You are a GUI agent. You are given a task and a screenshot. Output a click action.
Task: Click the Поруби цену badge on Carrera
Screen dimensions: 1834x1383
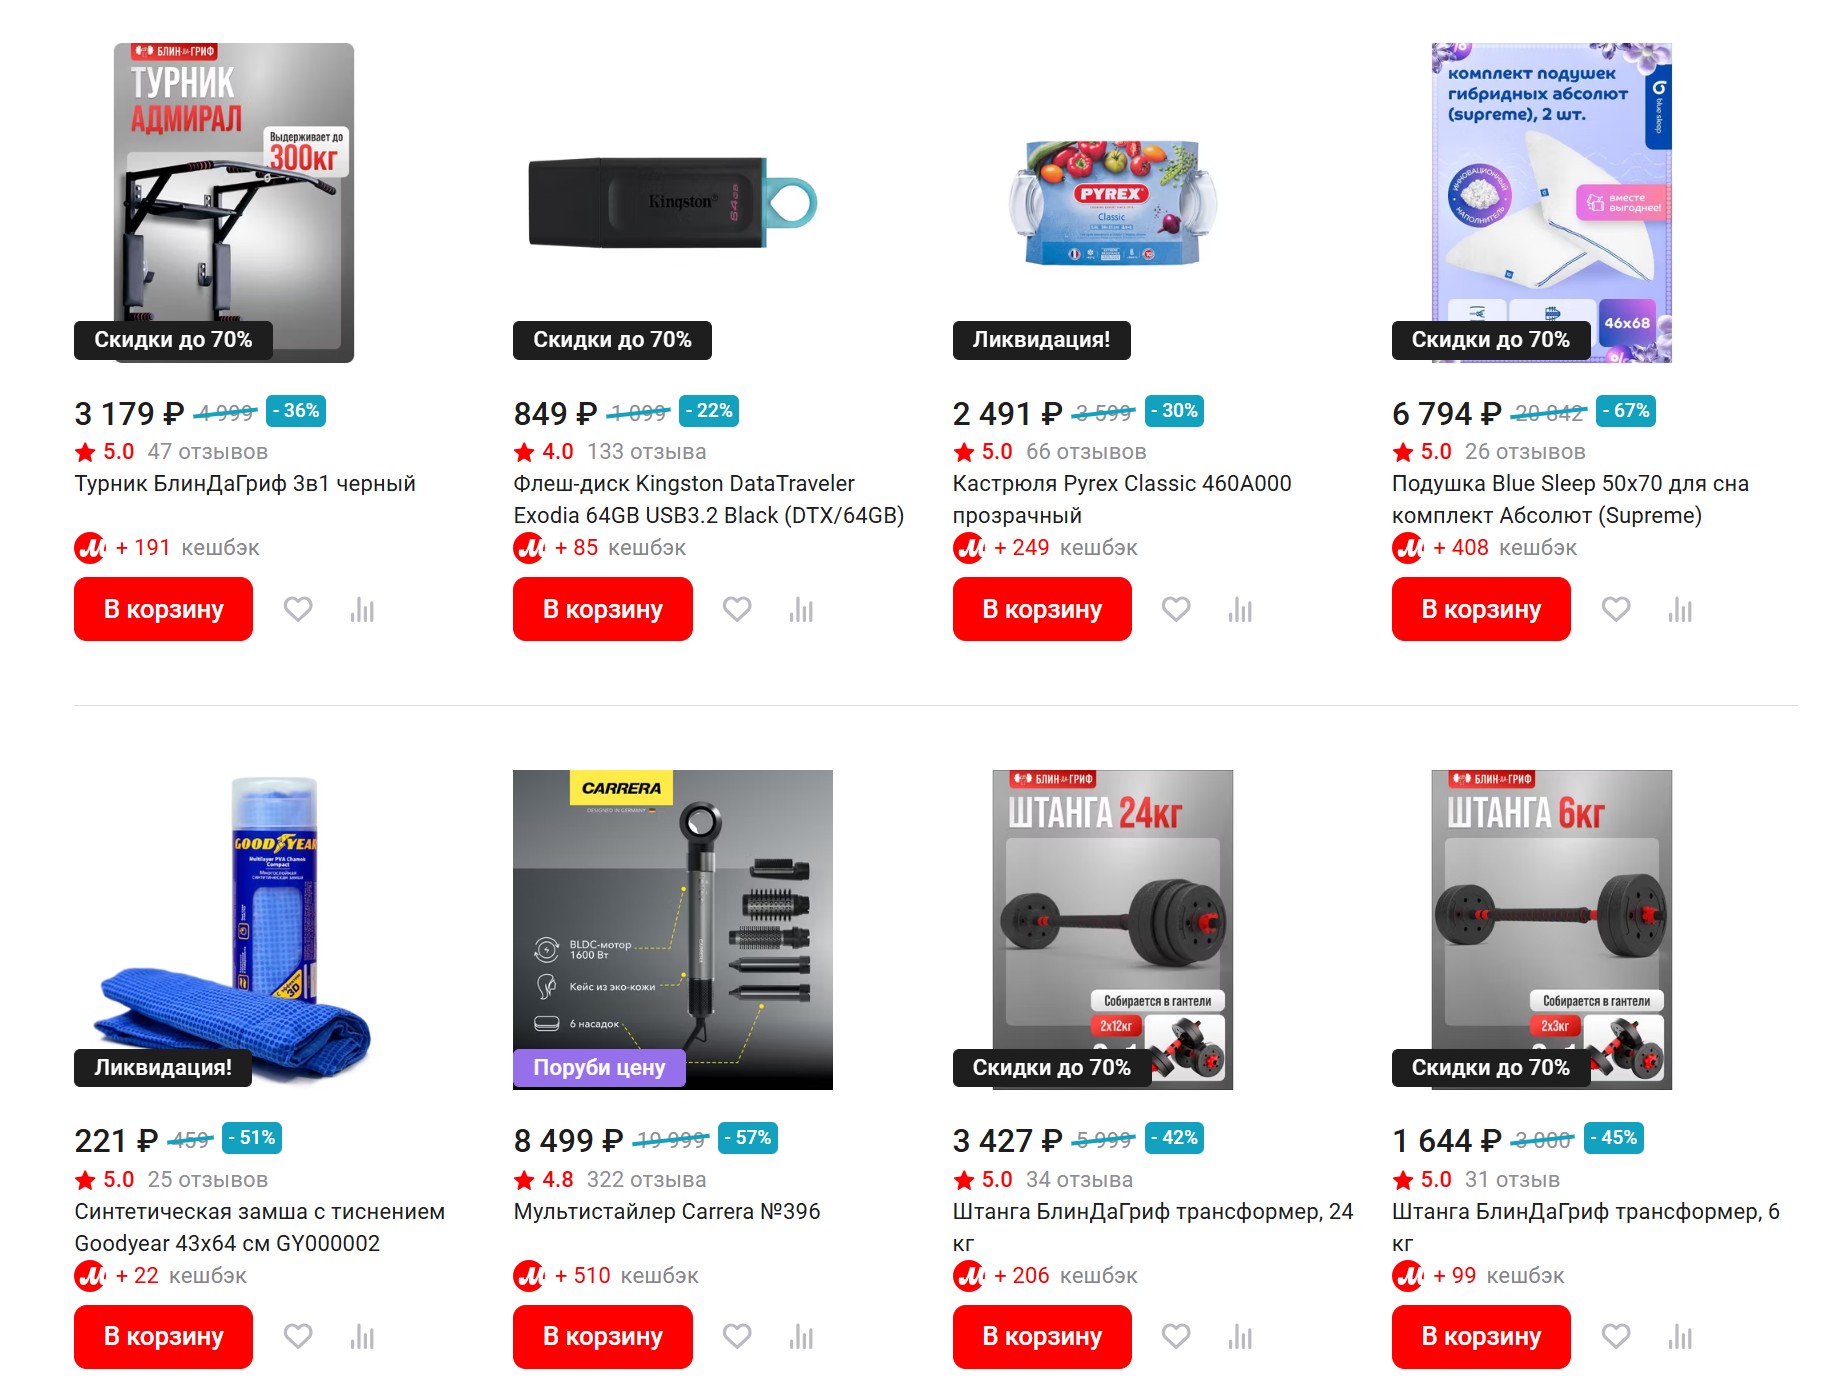[x=599, y=1067]
